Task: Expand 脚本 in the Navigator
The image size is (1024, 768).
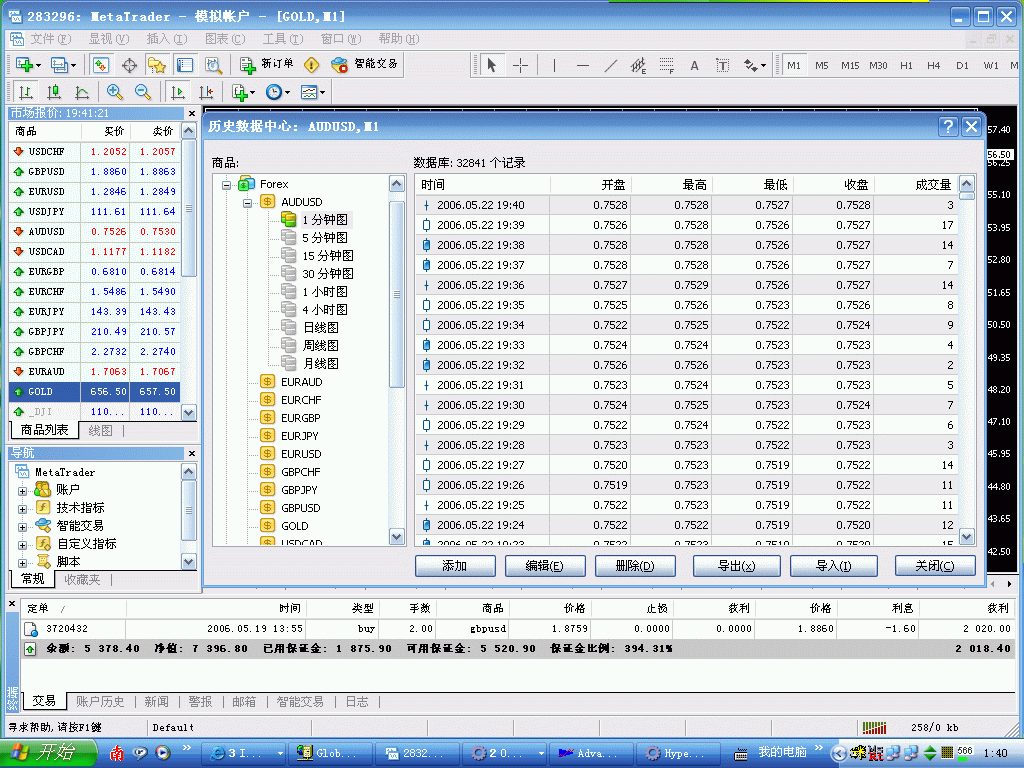Action: [22, 562]
